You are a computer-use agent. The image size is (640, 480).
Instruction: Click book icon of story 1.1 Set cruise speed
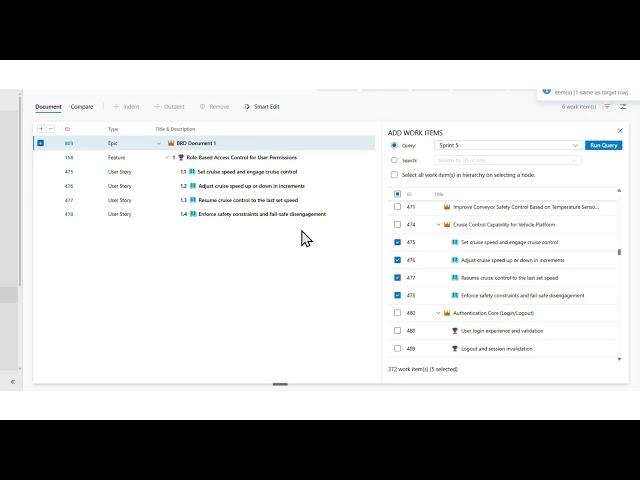coord(192,172)
